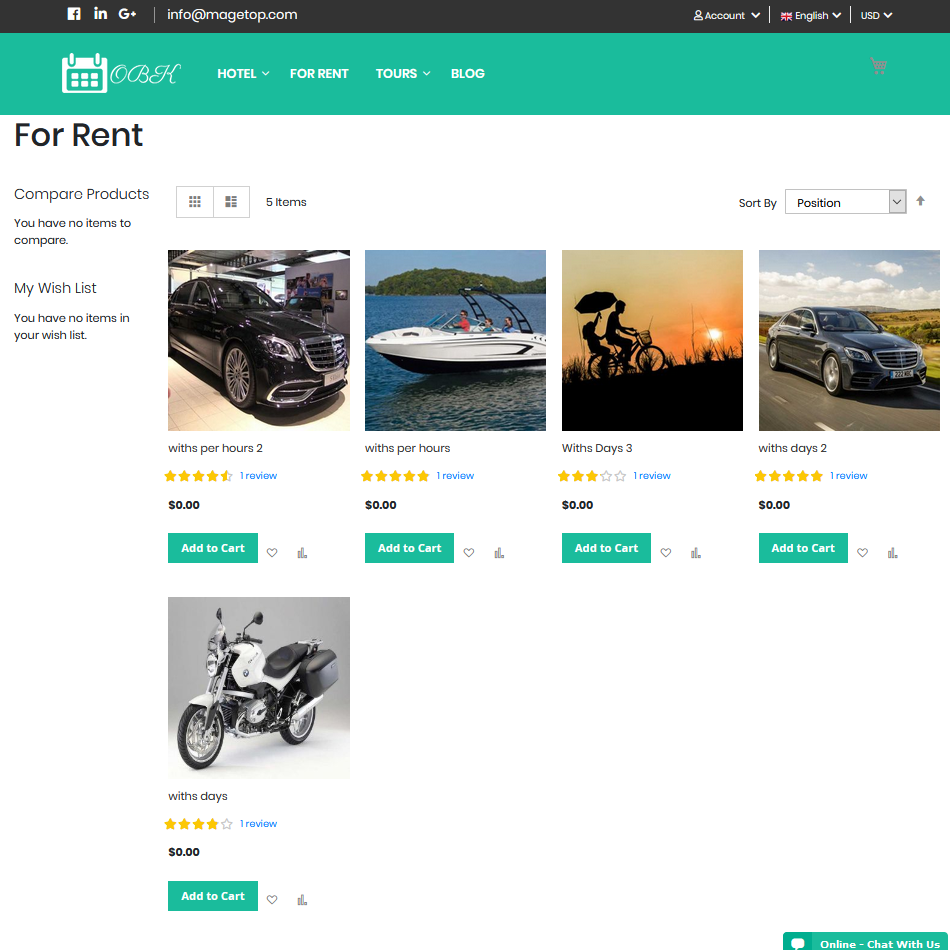Screen dimensions: 950x950
Task: Open the motorcycle product thumbnail
Action: click(x=259, y=687)
